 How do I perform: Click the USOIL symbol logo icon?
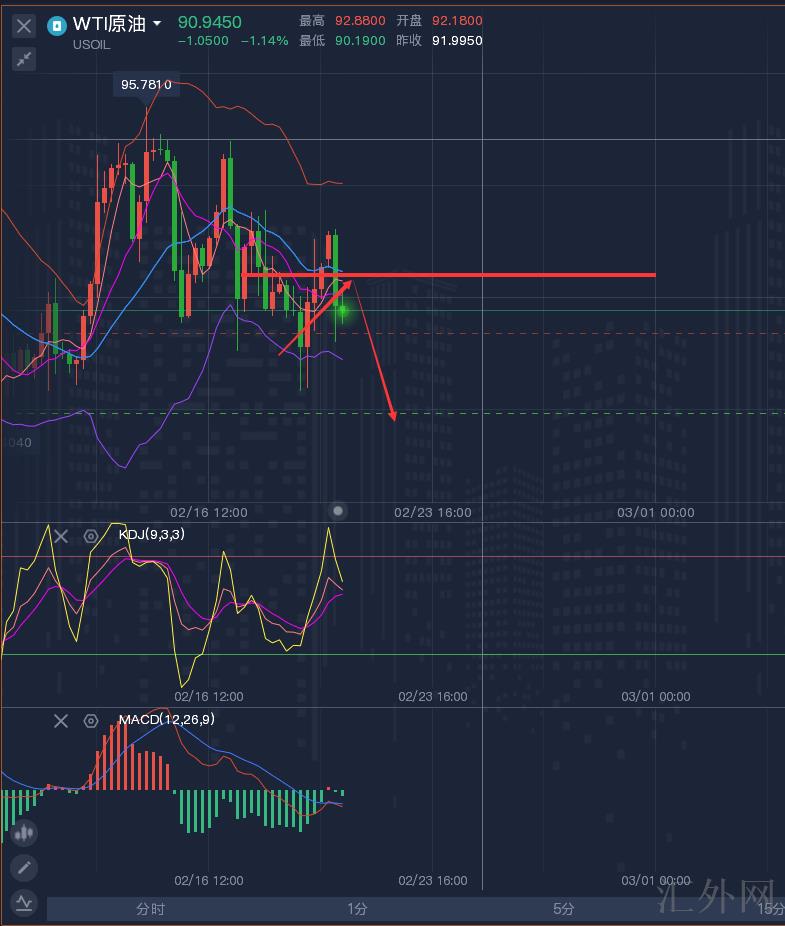click(58, 25)
